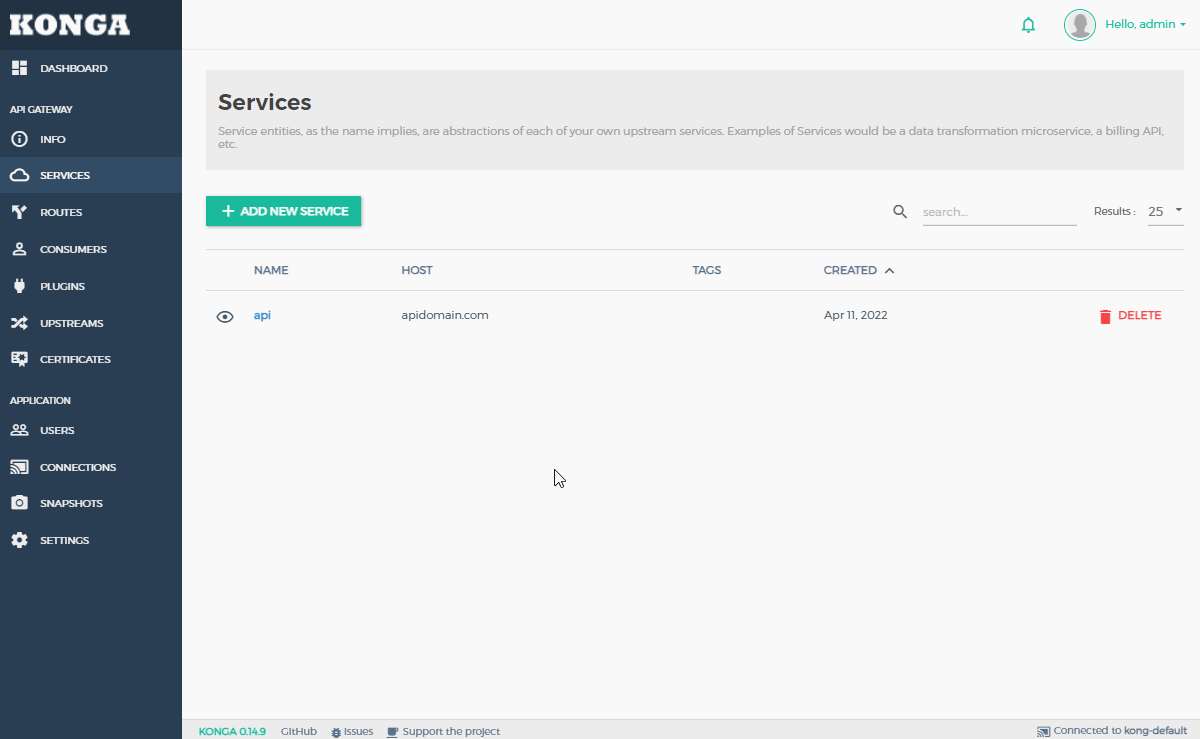Open Snapshots label in sidebar

(71, 503)
